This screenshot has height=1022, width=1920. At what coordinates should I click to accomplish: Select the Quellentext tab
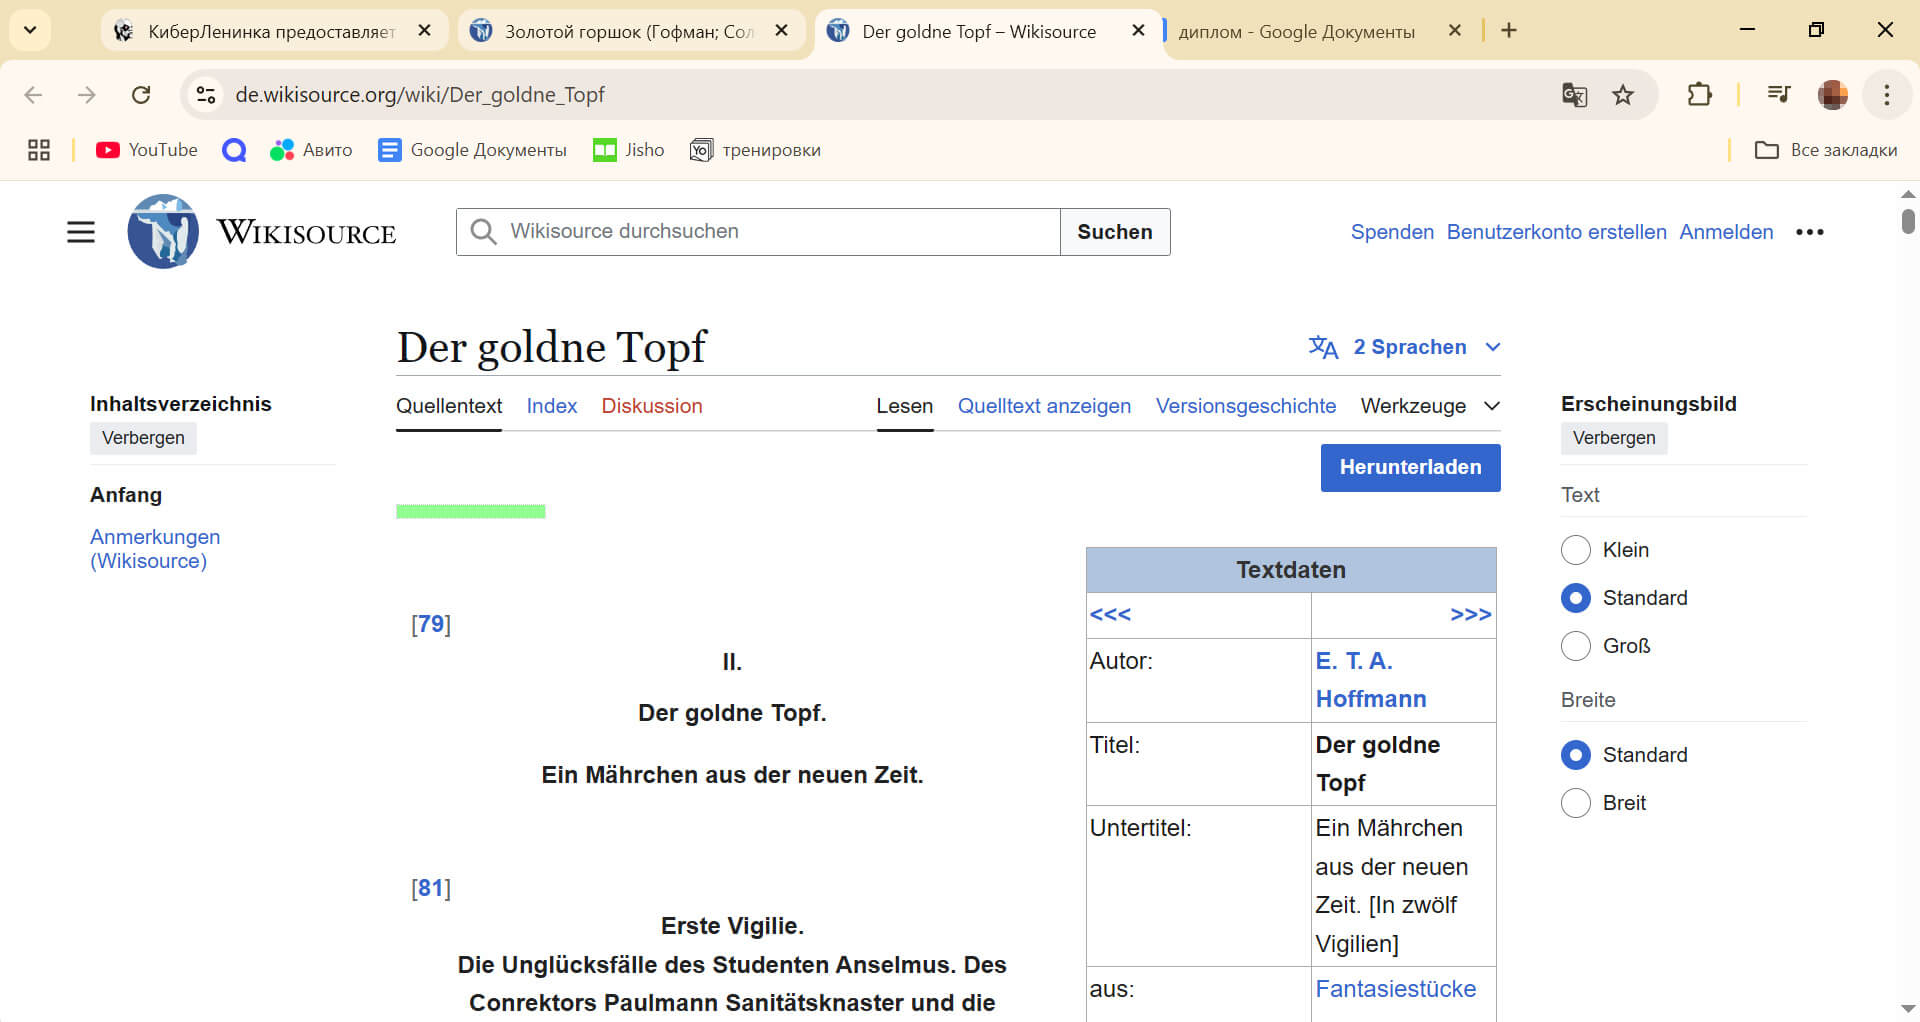click(449, 406)
